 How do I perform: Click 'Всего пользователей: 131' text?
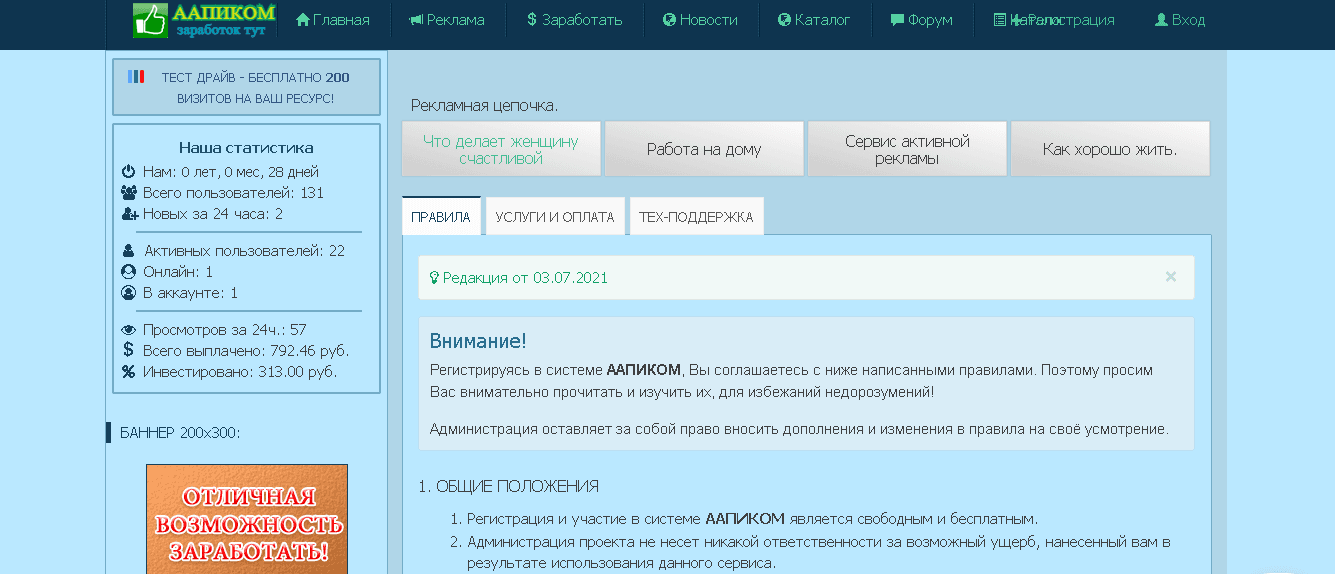pos(233,193)
